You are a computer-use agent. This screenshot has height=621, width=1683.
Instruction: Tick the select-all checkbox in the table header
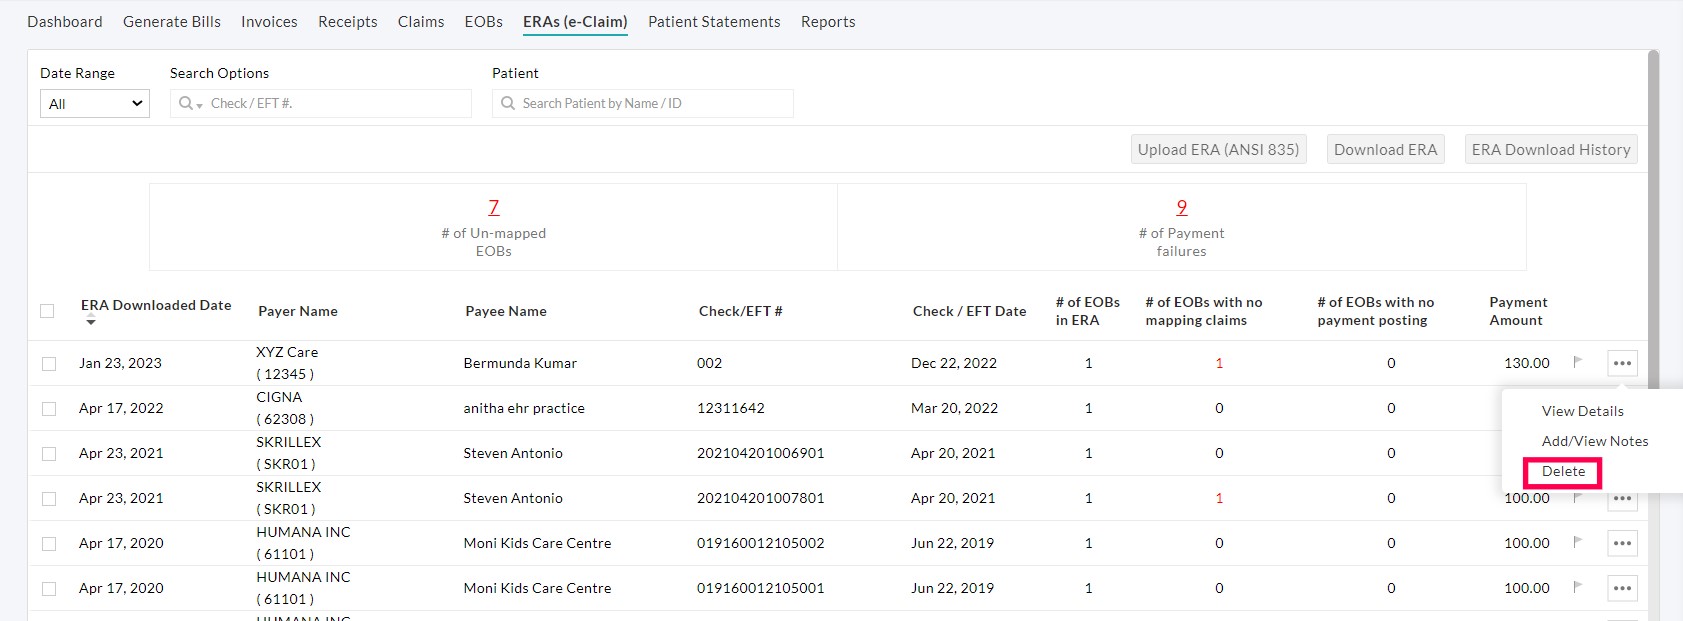click(x=47, y=311)
